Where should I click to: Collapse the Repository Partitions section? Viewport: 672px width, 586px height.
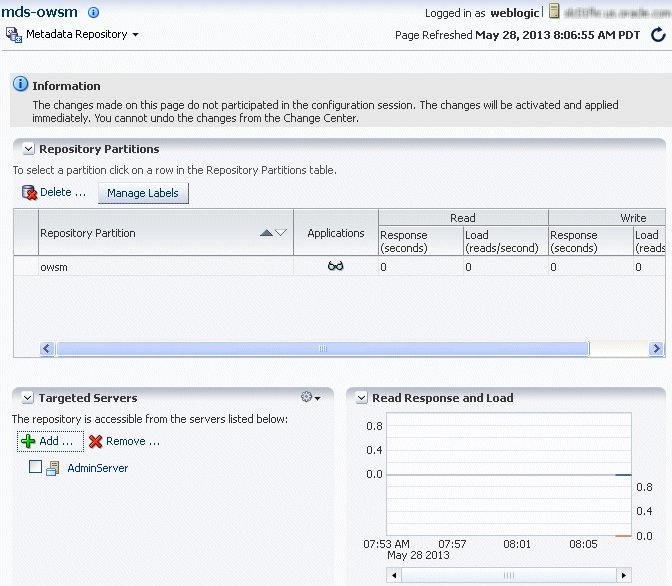click(28, 149)
